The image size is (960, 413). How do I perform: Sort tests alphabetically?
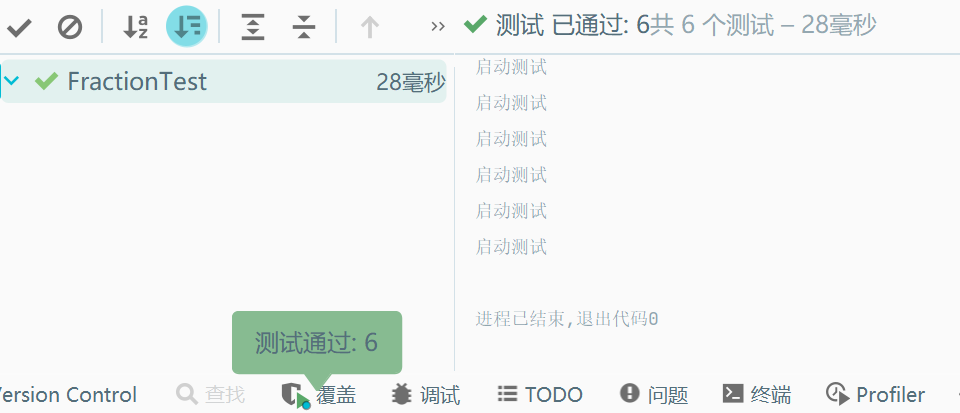pos(135,26)
